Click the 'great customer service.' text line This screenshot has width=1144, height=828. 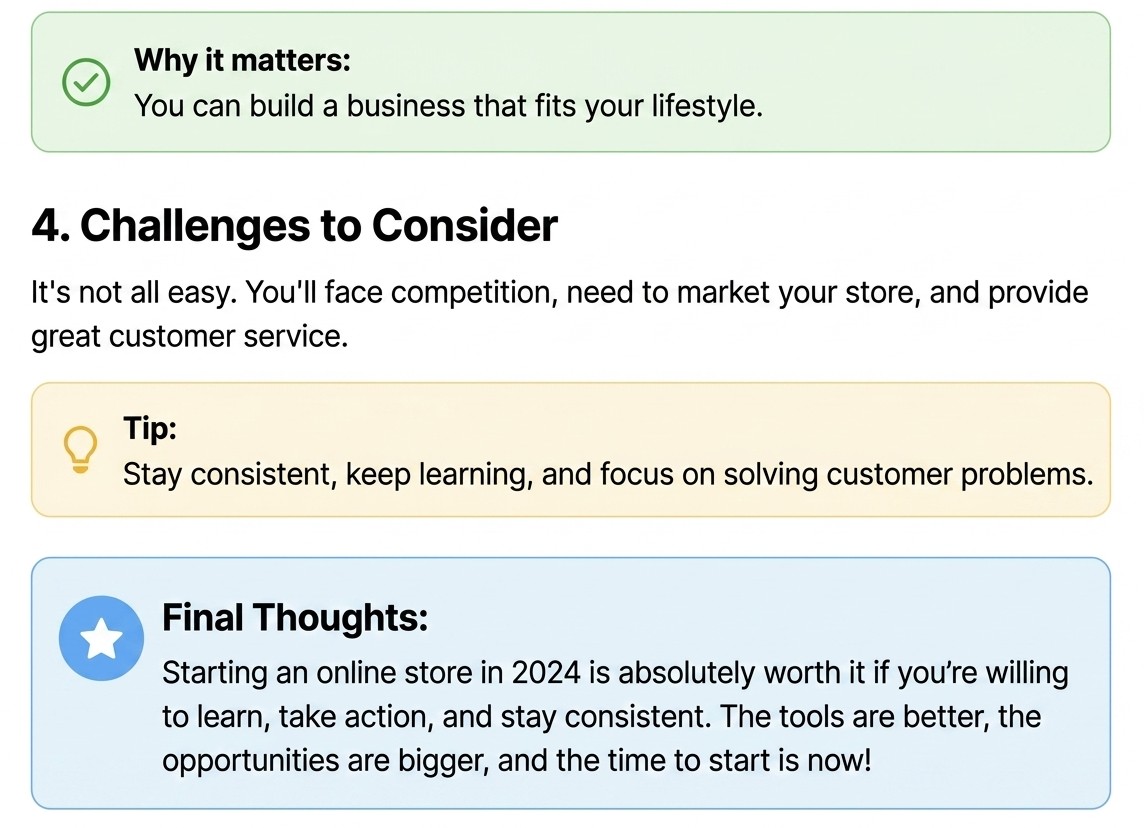190,336
